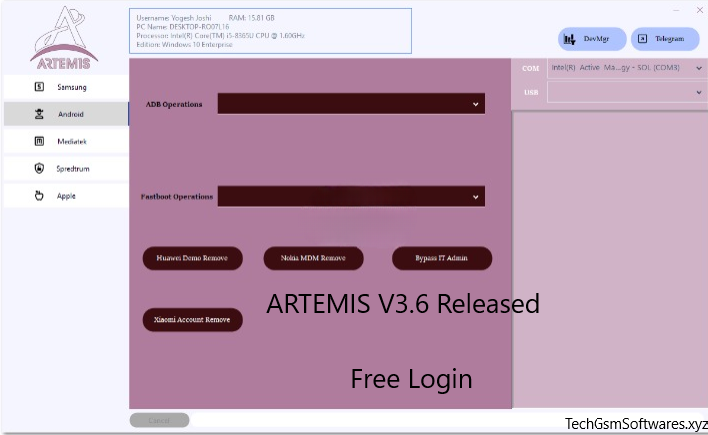Click Huawei Demo Remove button

click(x=192, y=258)
